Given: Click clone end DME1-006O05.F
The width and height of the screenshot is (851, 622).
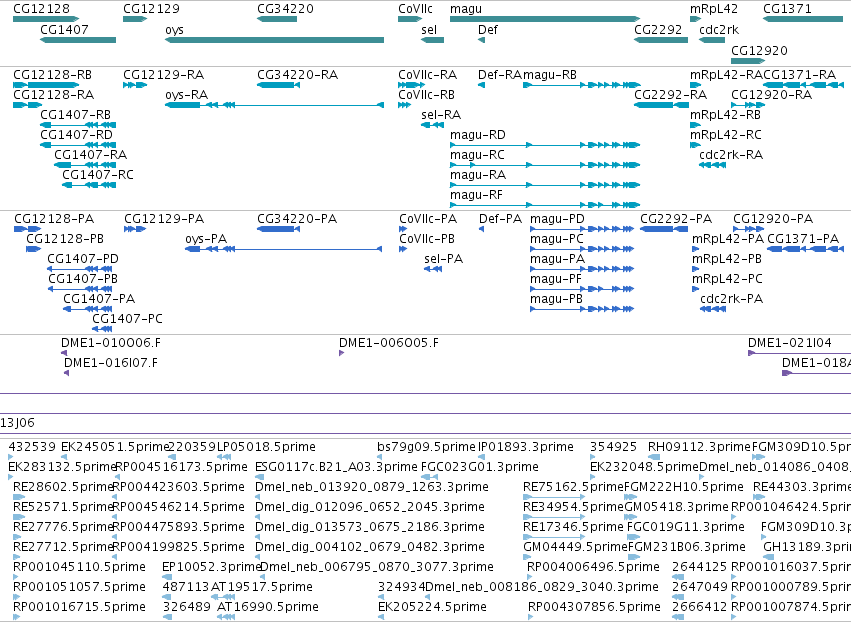Looking at the screenshot, I should point(389,343).
